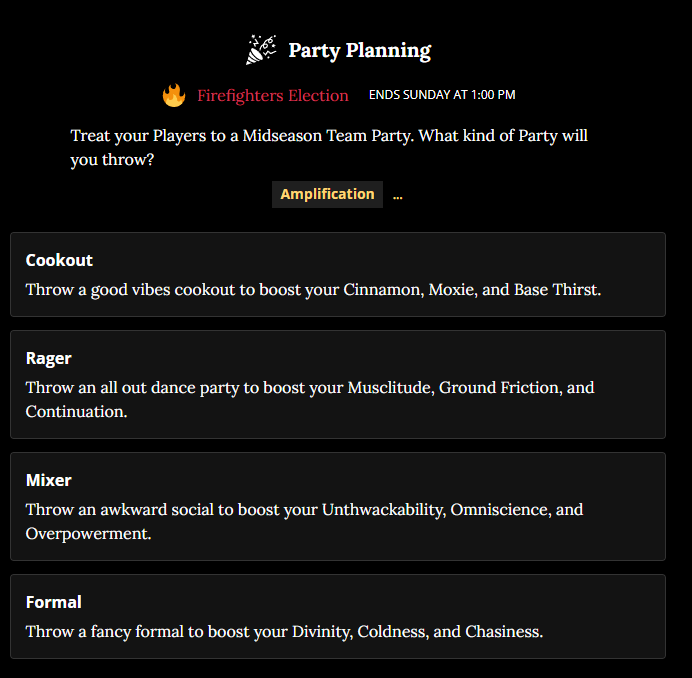Select the Formal party option
Image resolution: width=692 pixels, height=678 pixels.
337,617
